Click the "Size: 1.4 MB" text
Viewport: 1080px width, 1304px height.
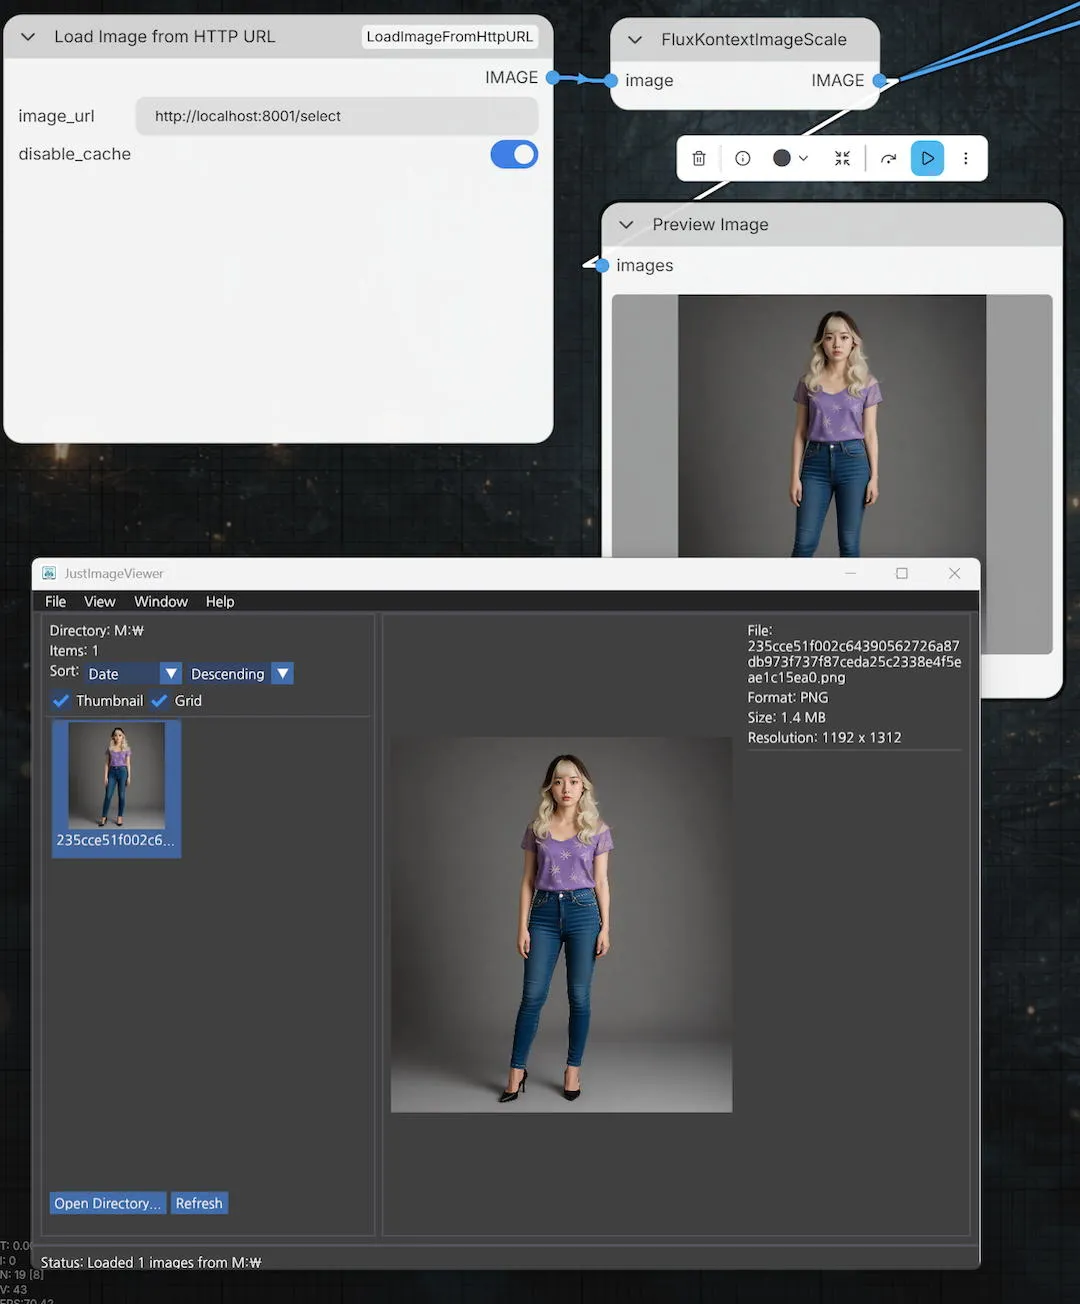tap(787, 717)
